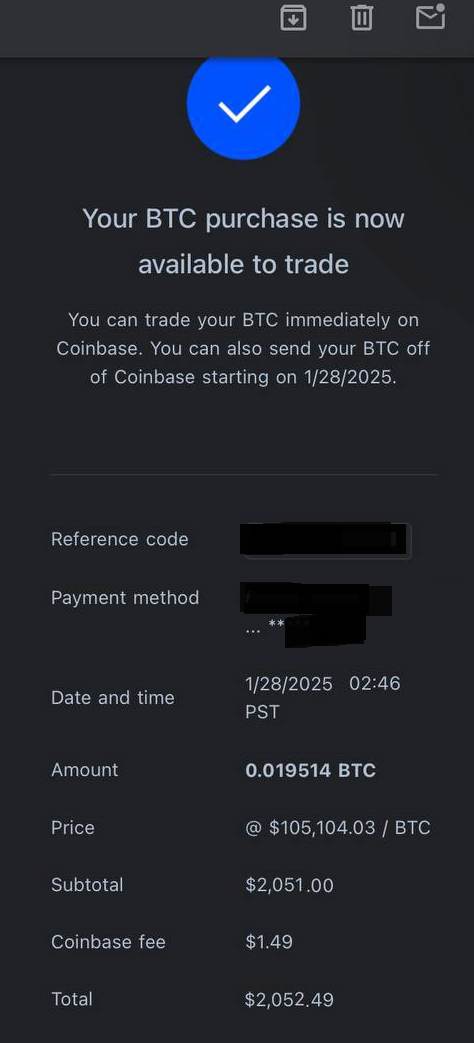Viewport: 474px width, 1043px height.
Task: Tap the 'Payment method' label
Action: pos(125,597)
